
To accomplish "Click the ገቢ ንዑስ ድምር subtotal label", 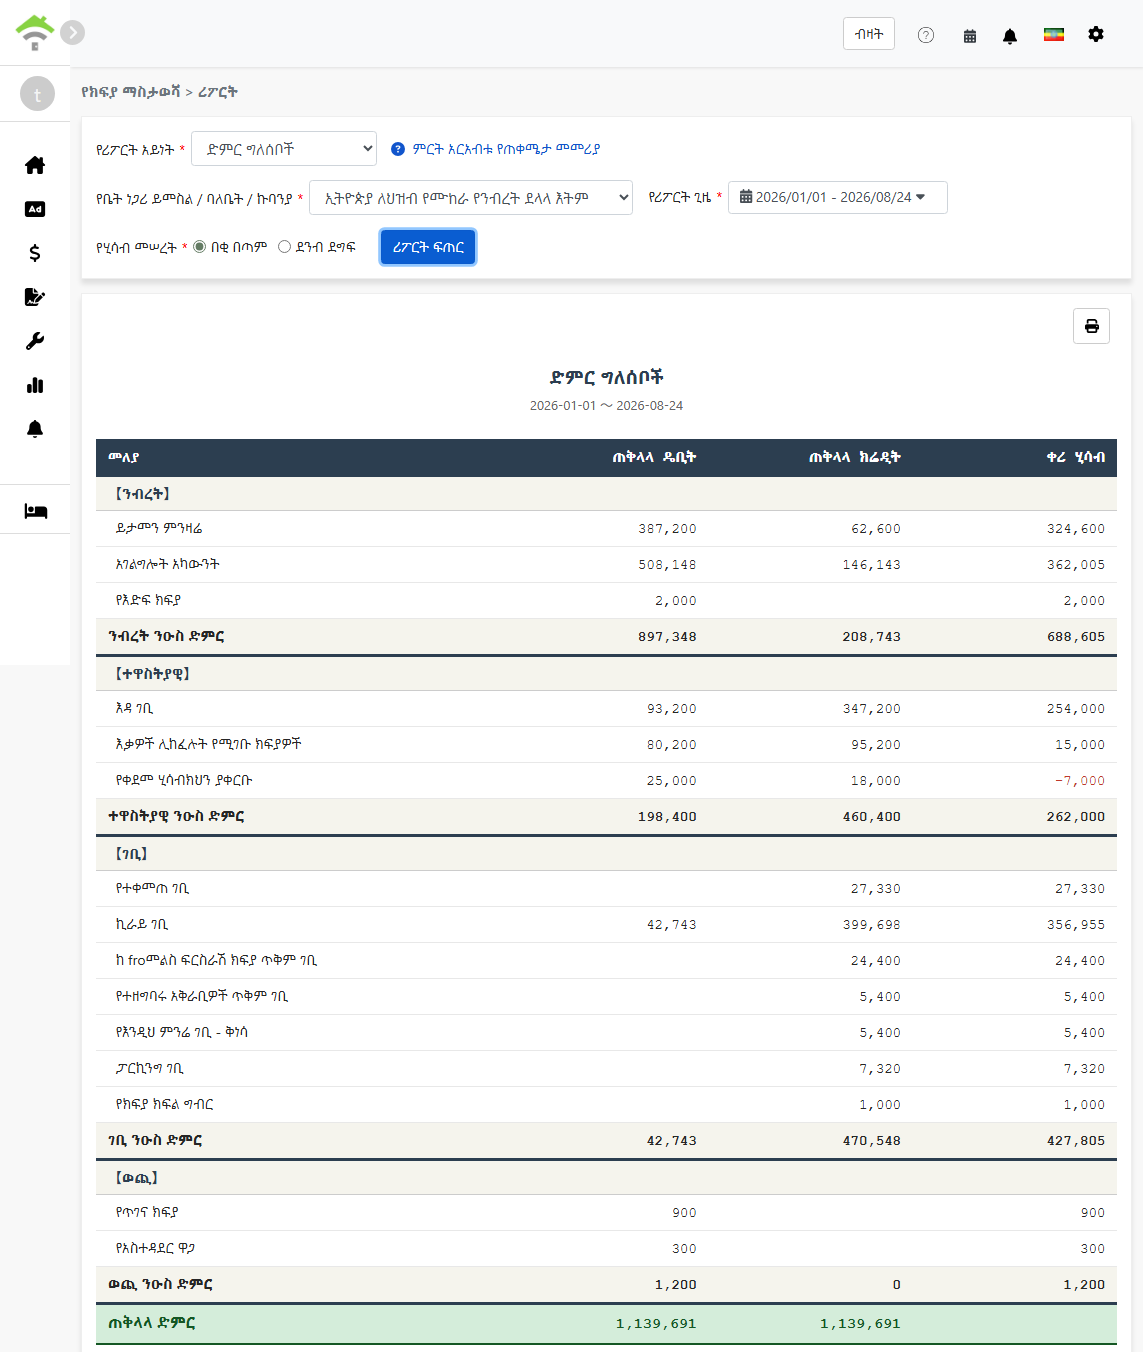I will 155,1141.
